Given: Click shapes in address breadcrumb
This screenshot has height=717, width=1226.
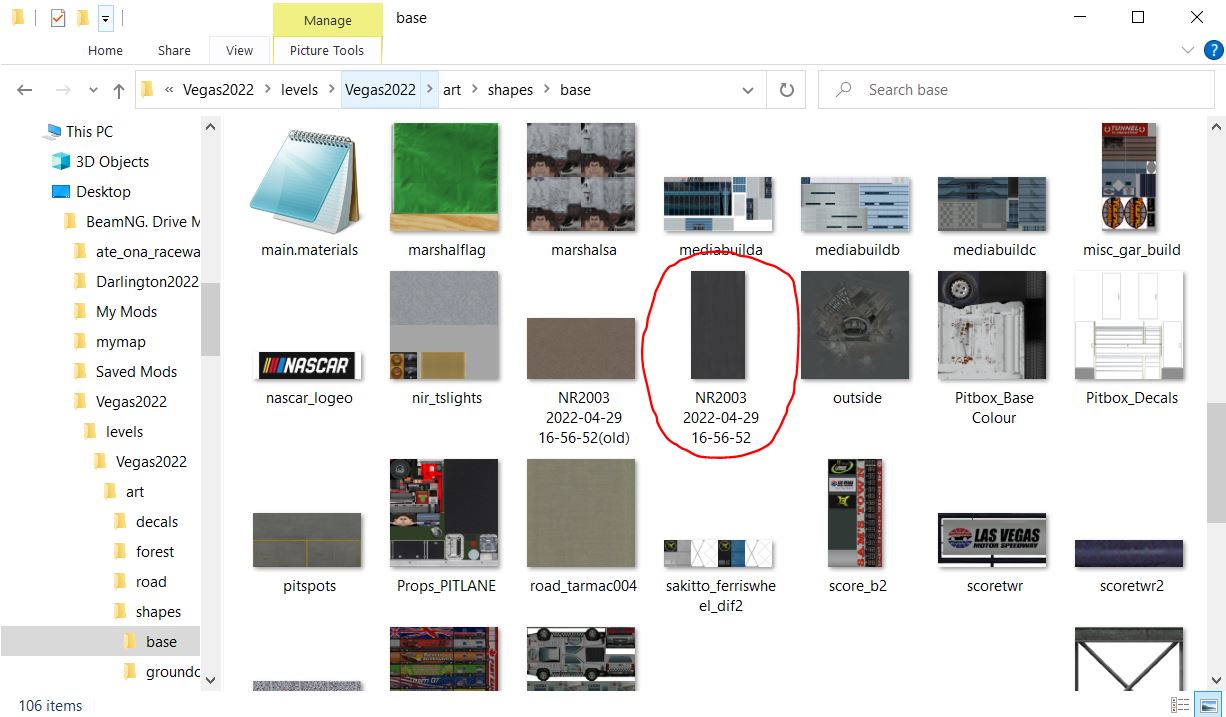Looking at the screenshot, I should click(x=510, y=90).
